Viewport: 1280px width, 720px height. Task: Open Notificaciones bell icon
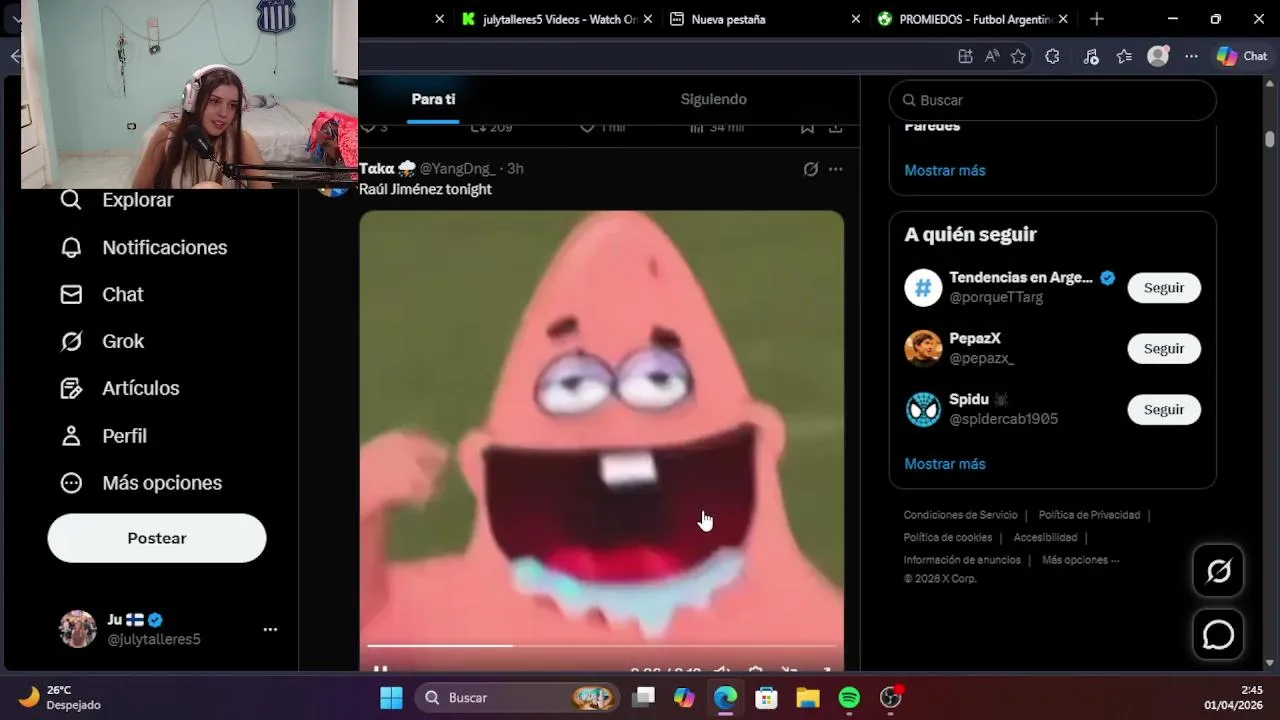coord(71,247)
